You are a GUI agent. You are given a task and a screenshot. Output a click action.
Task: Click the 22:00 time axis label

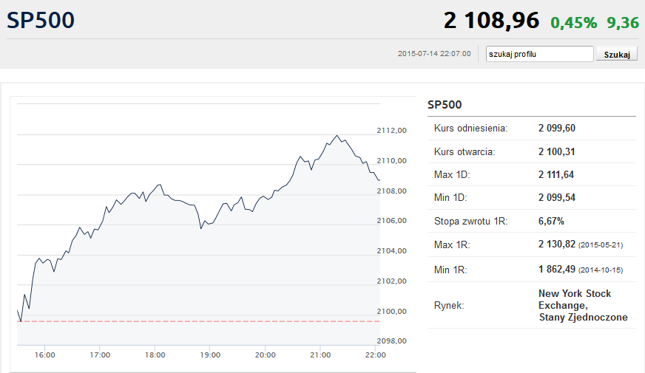tap(375, 355)
